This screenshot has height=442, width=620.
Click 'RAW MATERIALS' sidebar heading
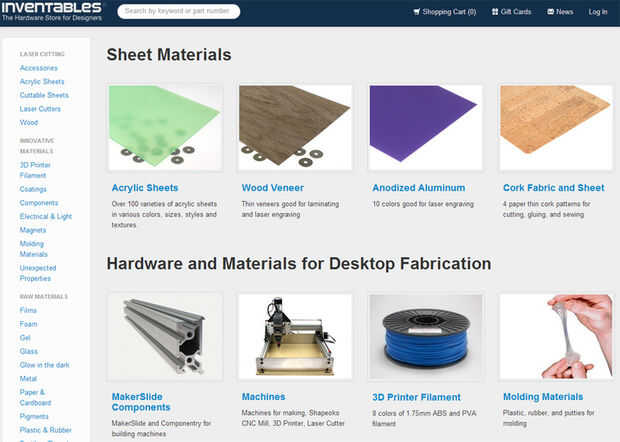tap(43, 297)
